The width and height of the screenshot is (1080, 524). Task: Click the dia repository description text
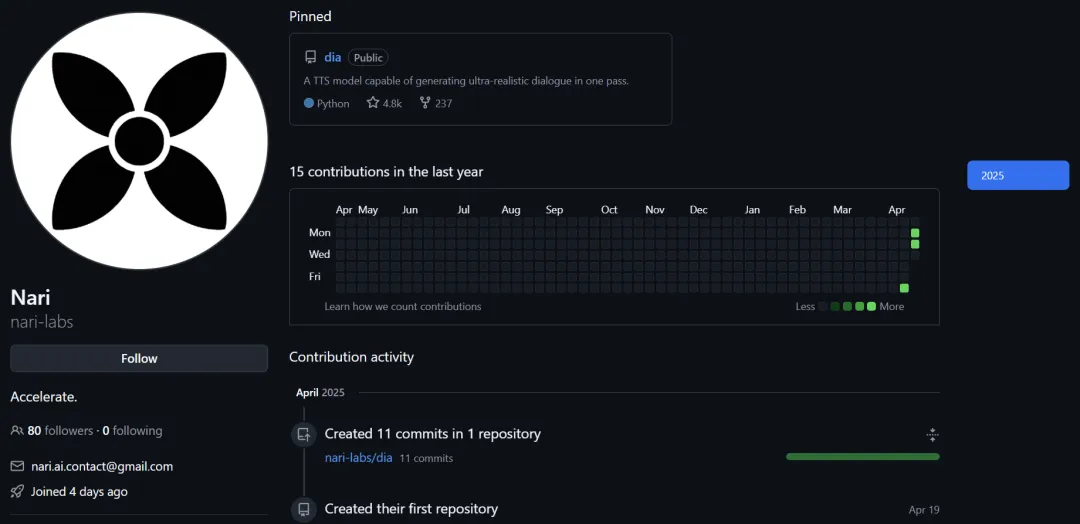click(x=466, y=81)
